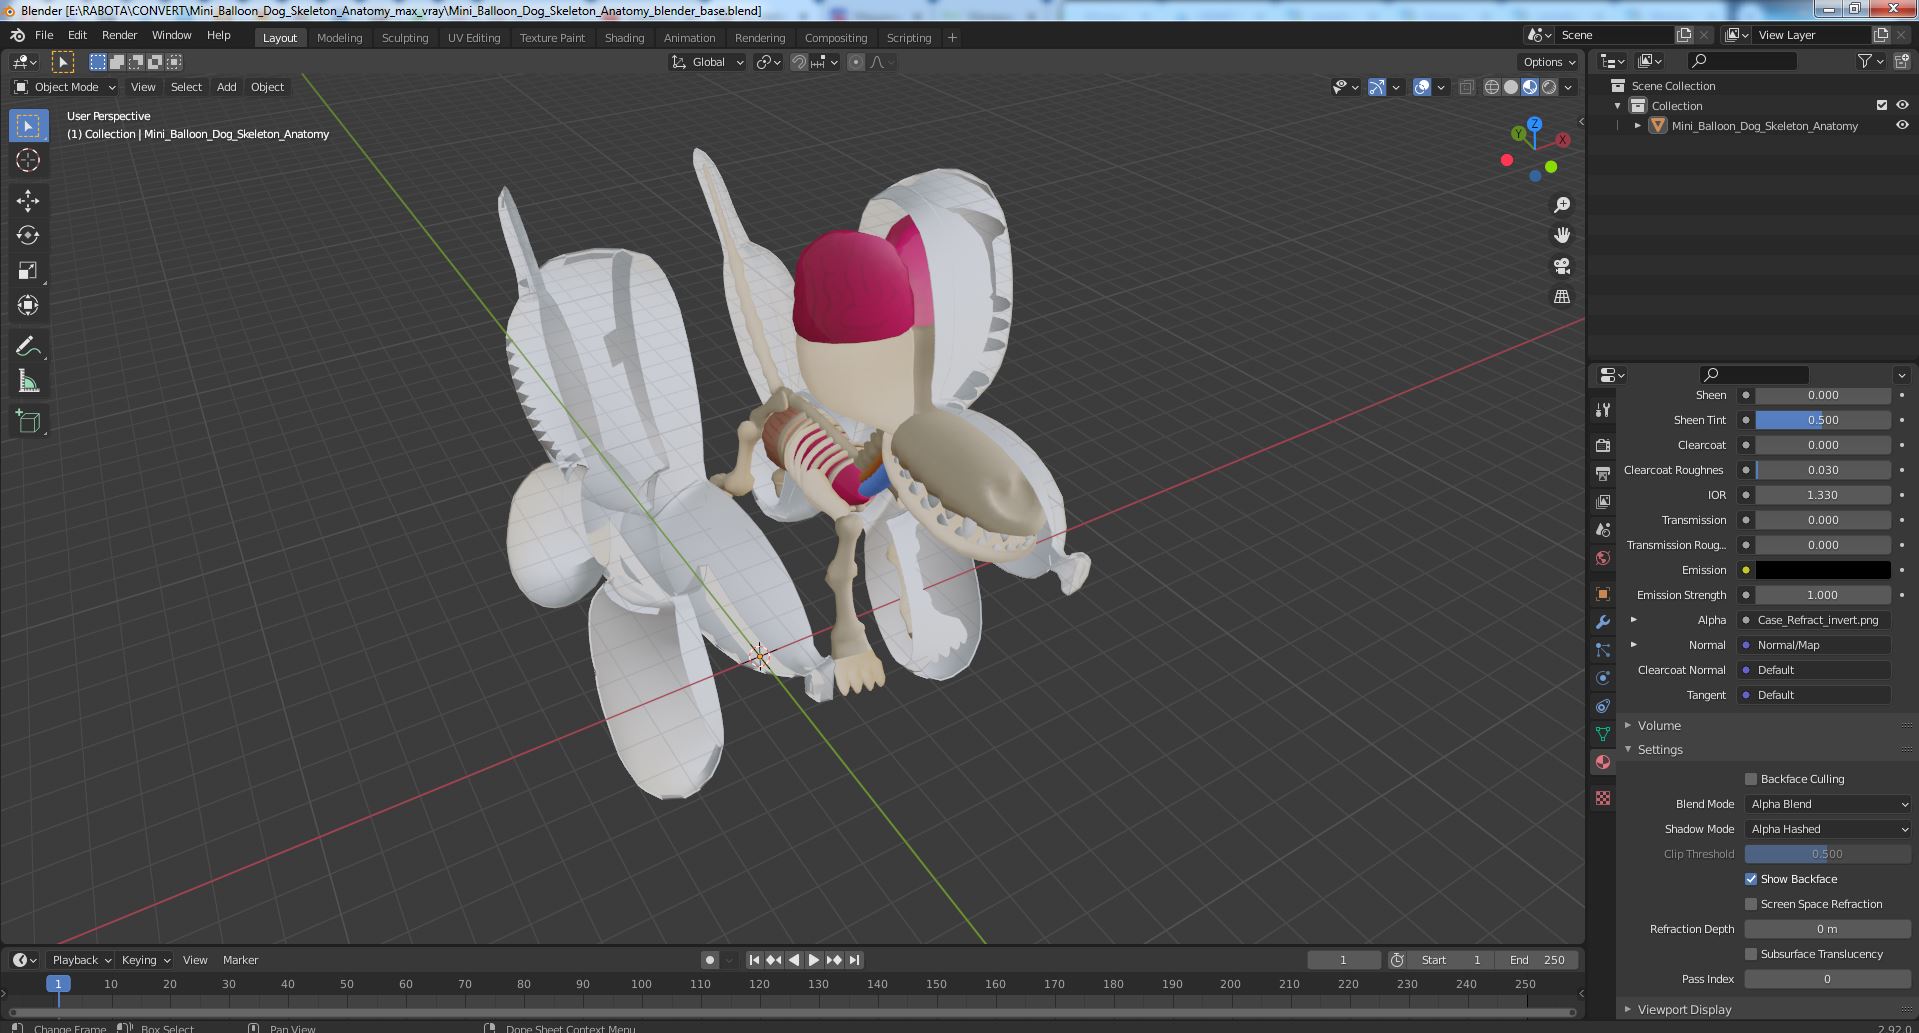Switch to the Modeling workspace tab
Screen dimensions: 1919x1033
click(x=339, y=37)
